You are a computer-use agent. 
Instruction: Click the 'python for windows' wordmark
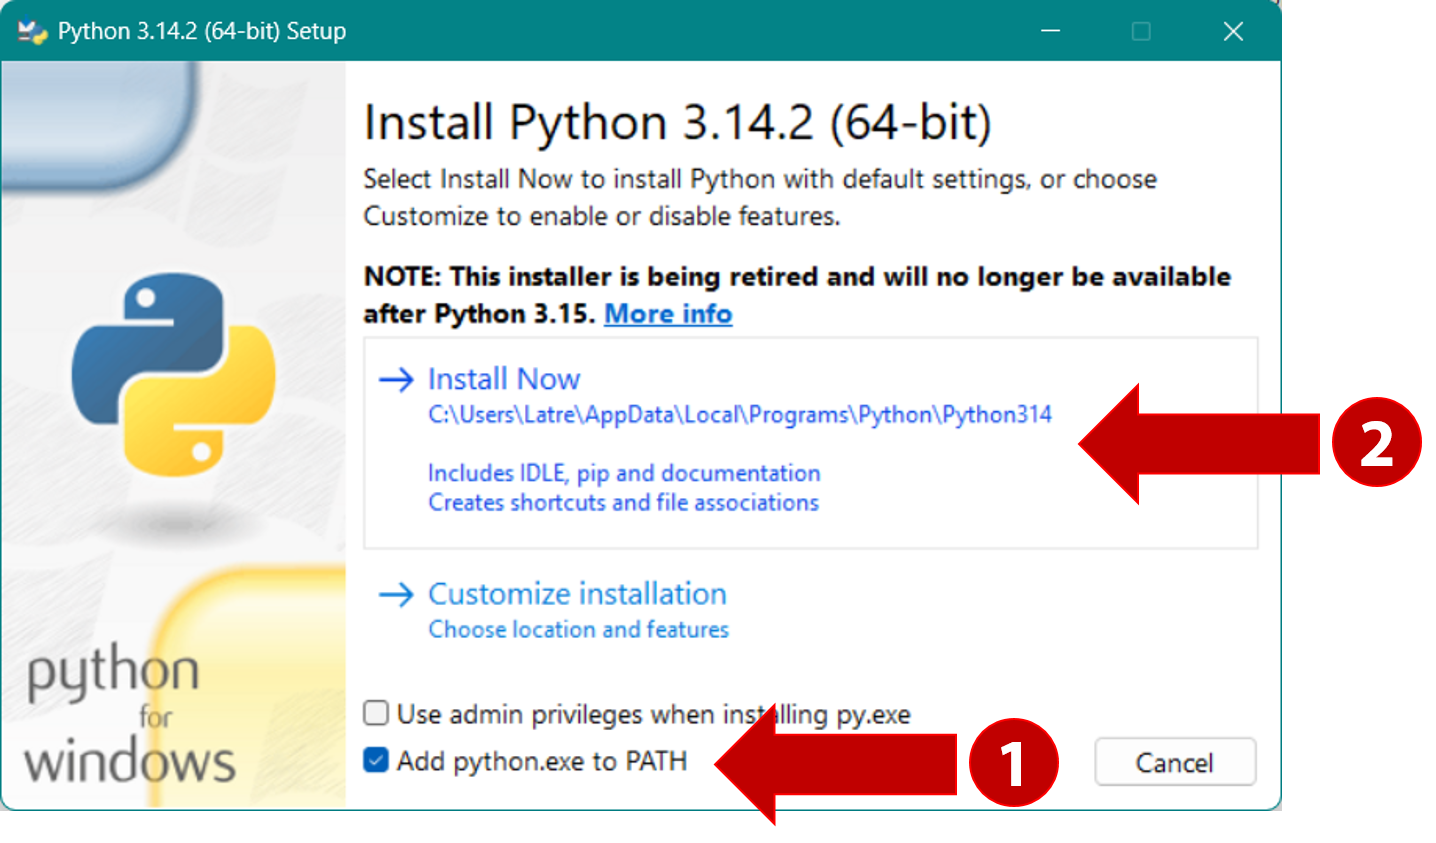click(128, 715)
